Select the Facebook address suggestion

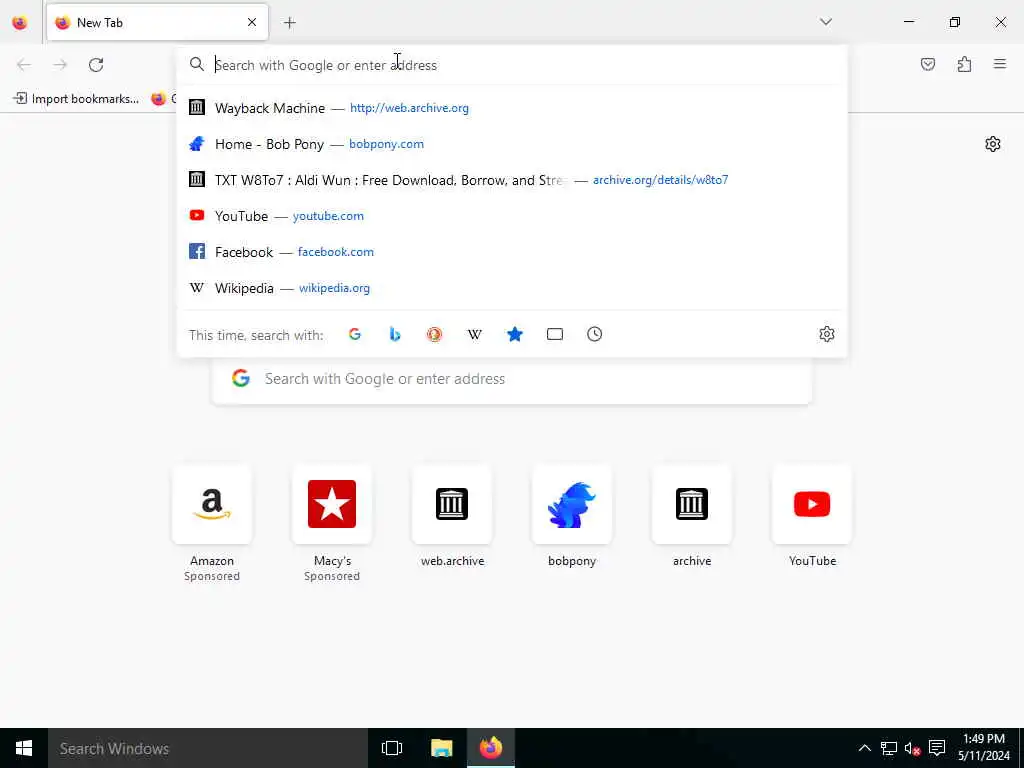click(x=512, y=251)
